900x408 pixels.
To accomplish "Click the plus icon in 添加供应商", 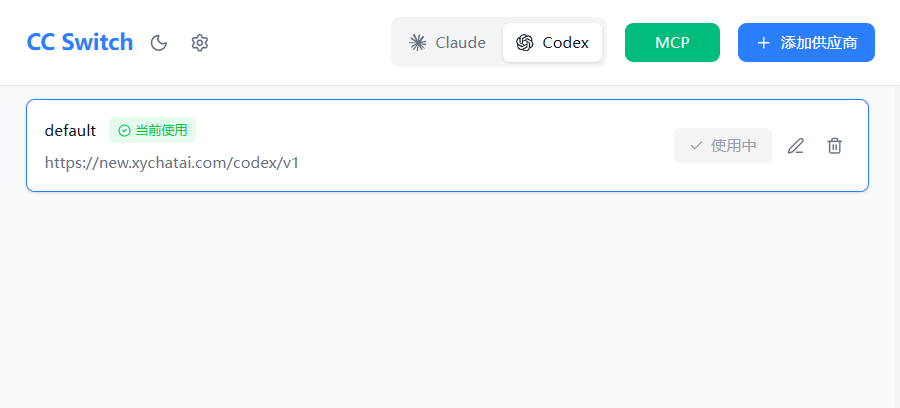I will point(764,43).
